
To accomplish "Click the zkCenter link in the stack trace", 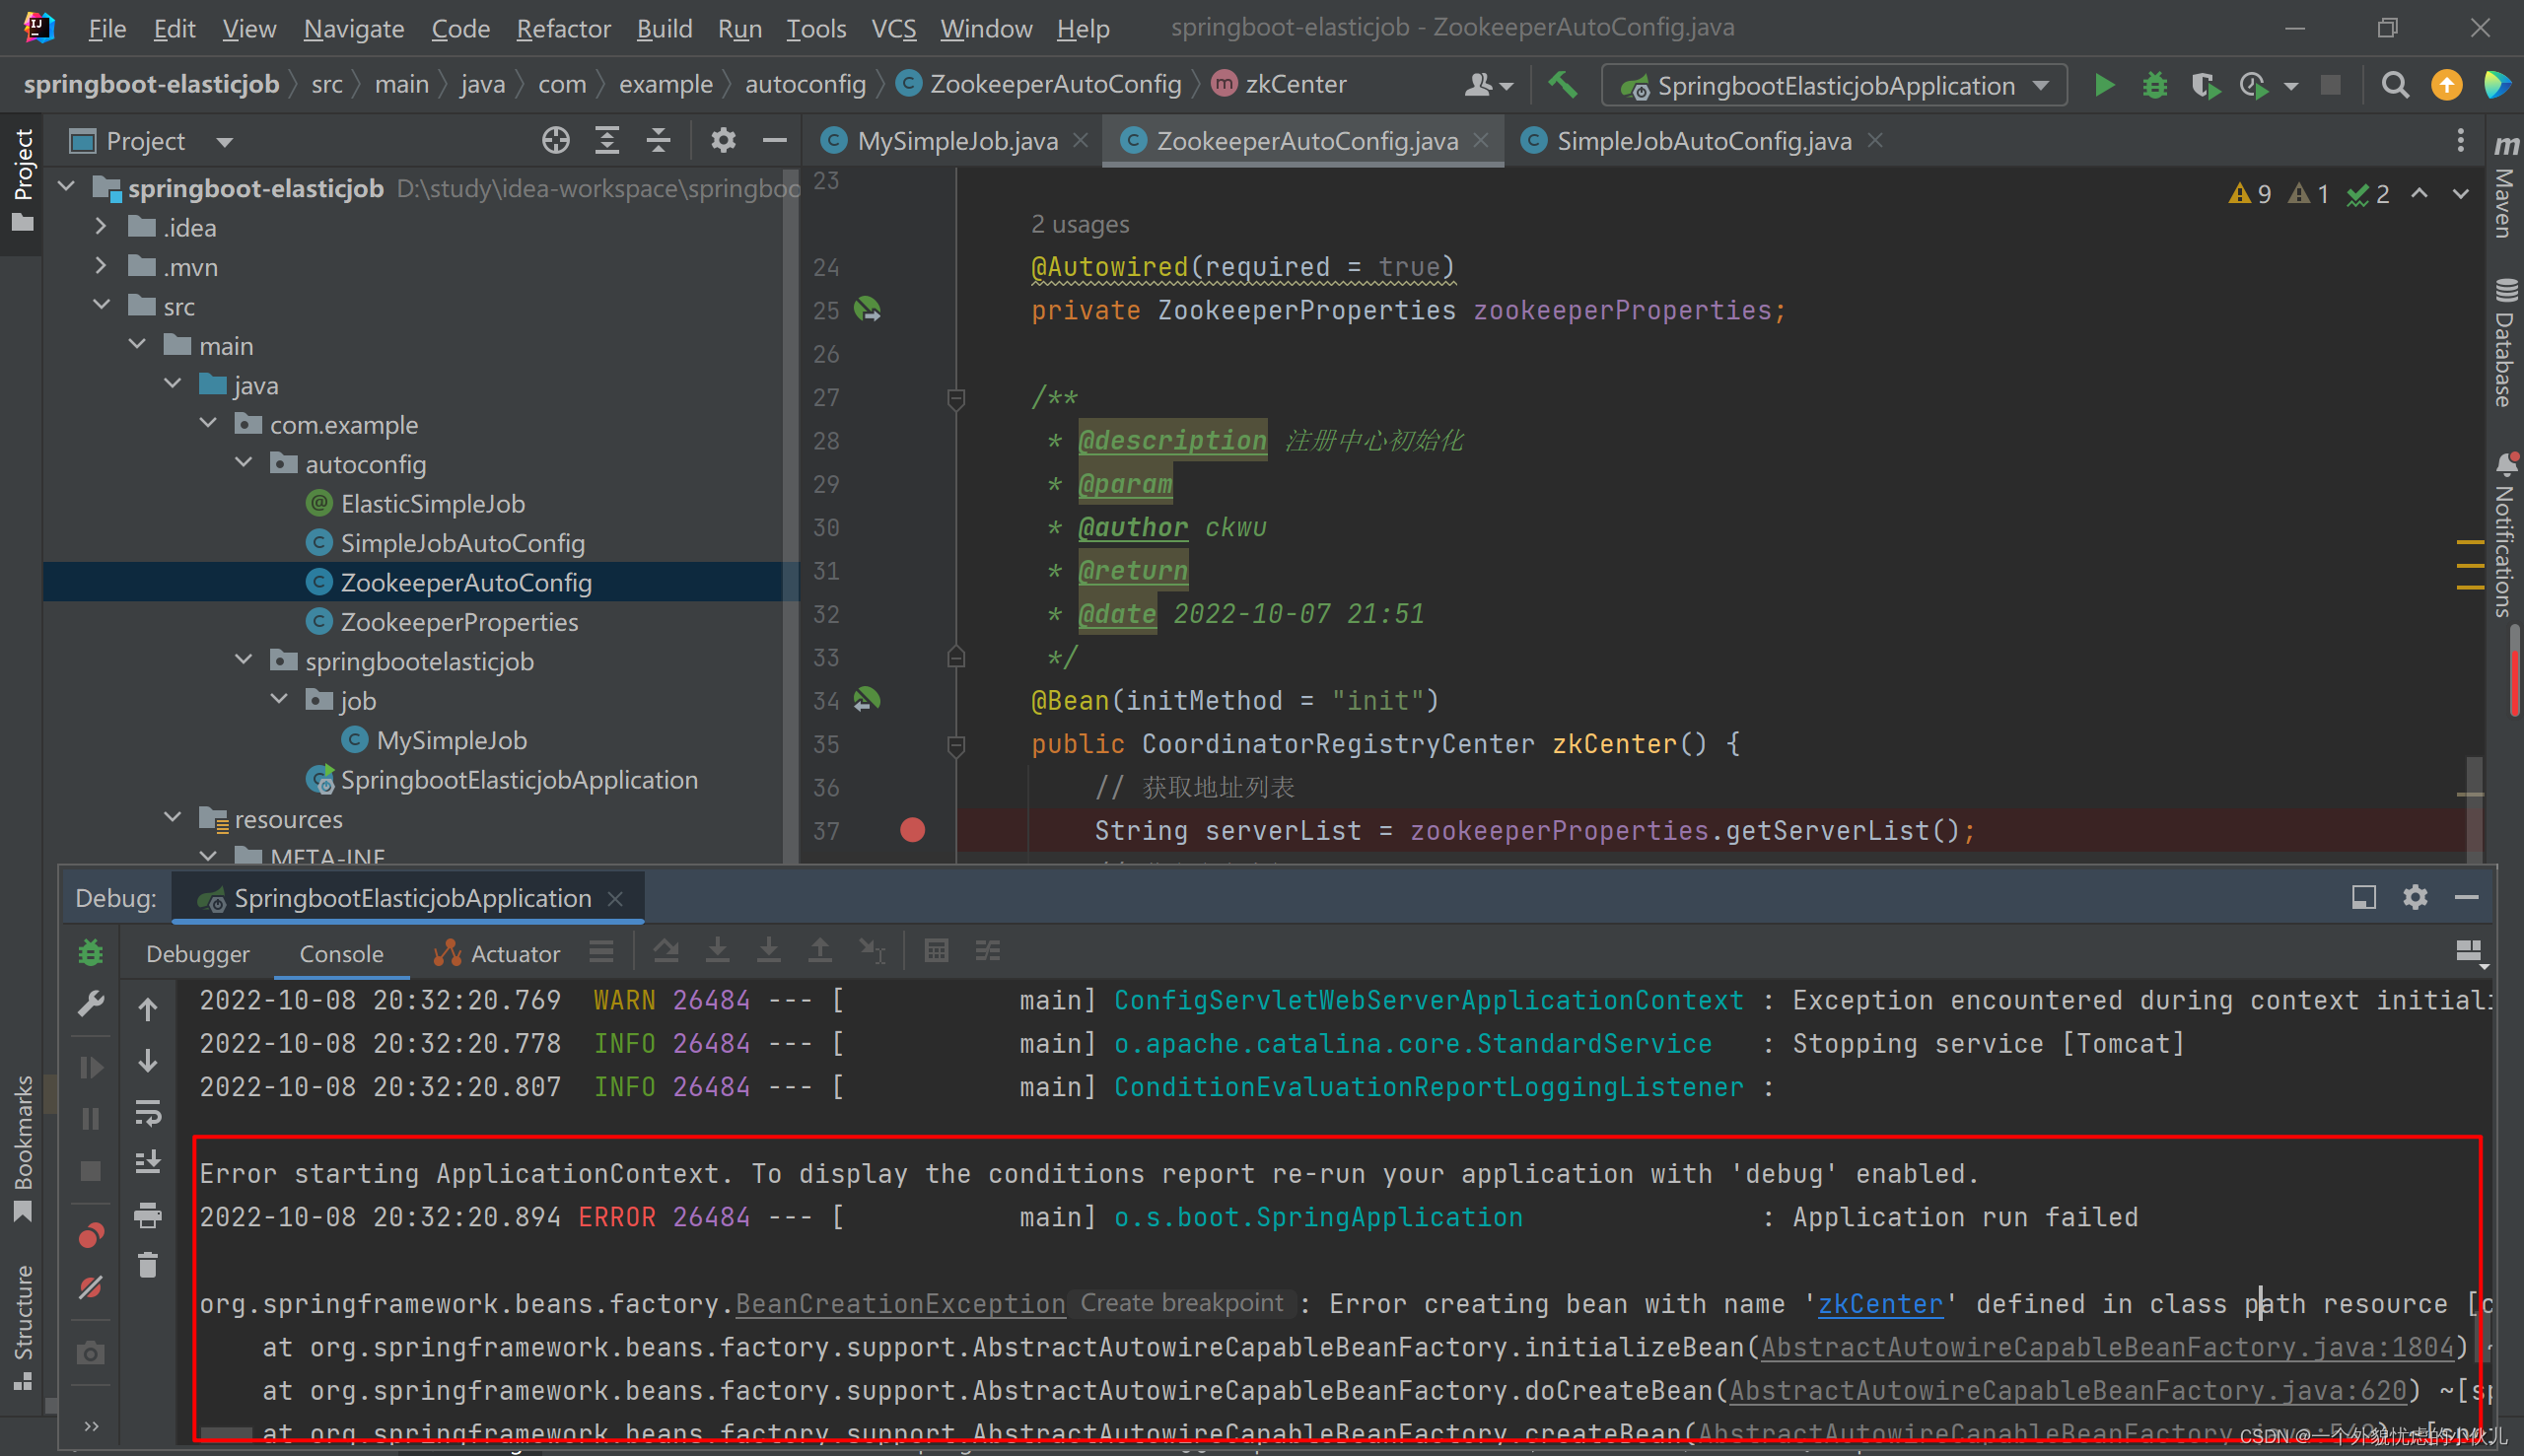I will pyautogui.click(x=1879, y=1303).
